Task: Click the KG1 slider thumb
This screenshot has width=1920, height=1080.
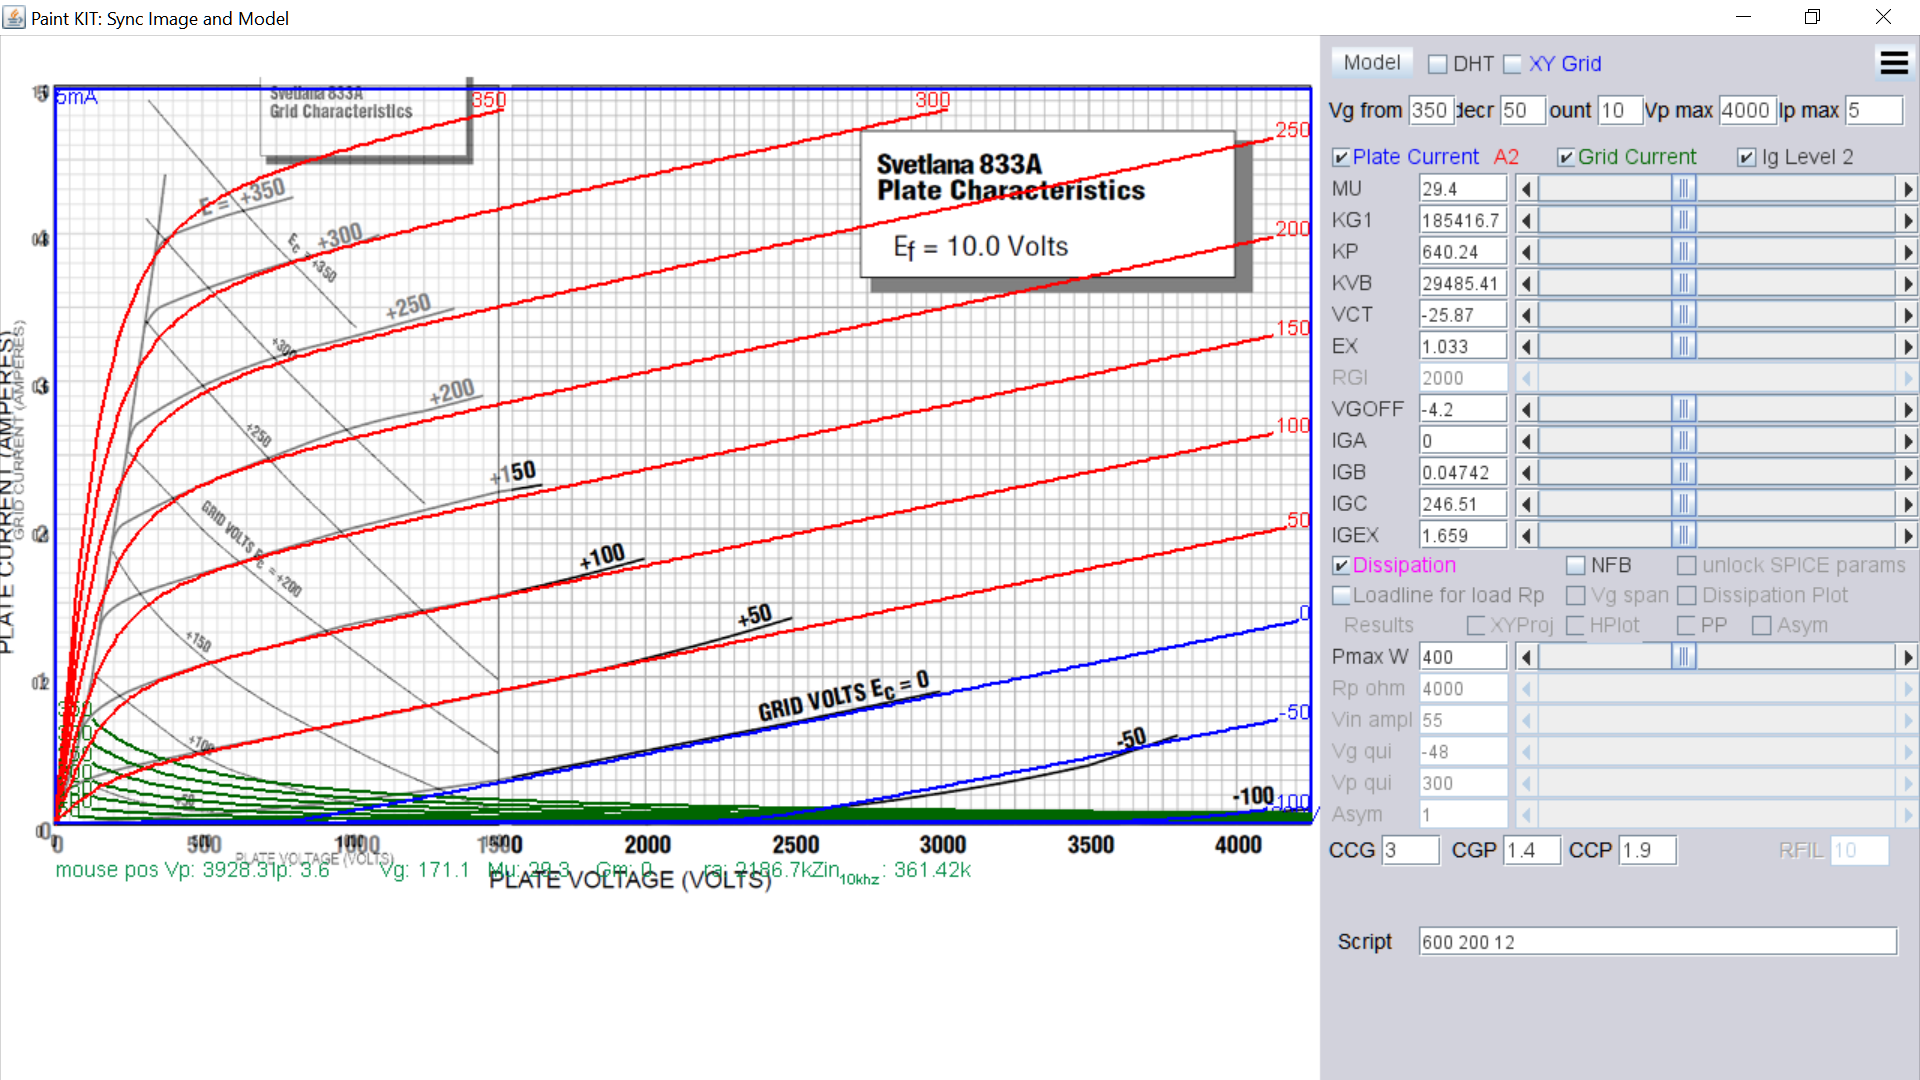Action: pos(1684,220)
